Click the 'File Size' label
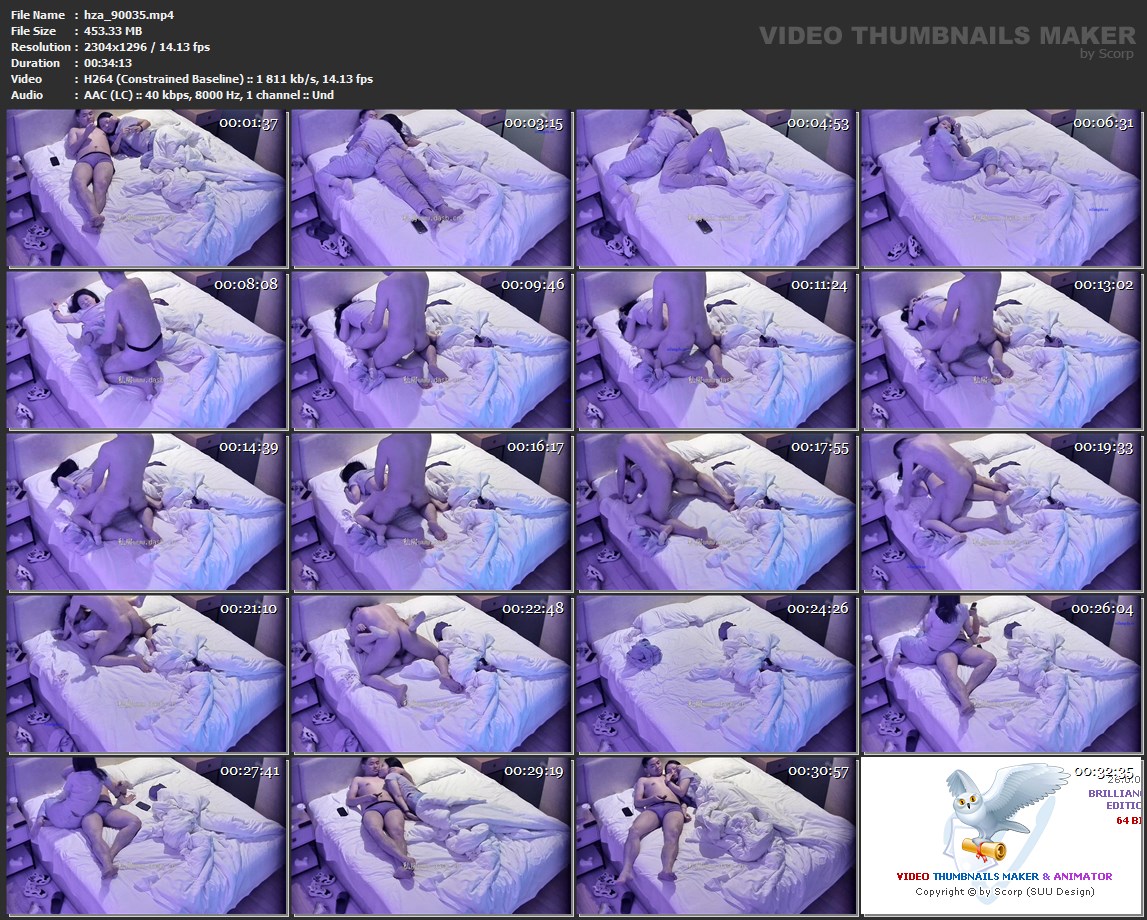This screenshot has height=920, width=1147. coord(34,31)
